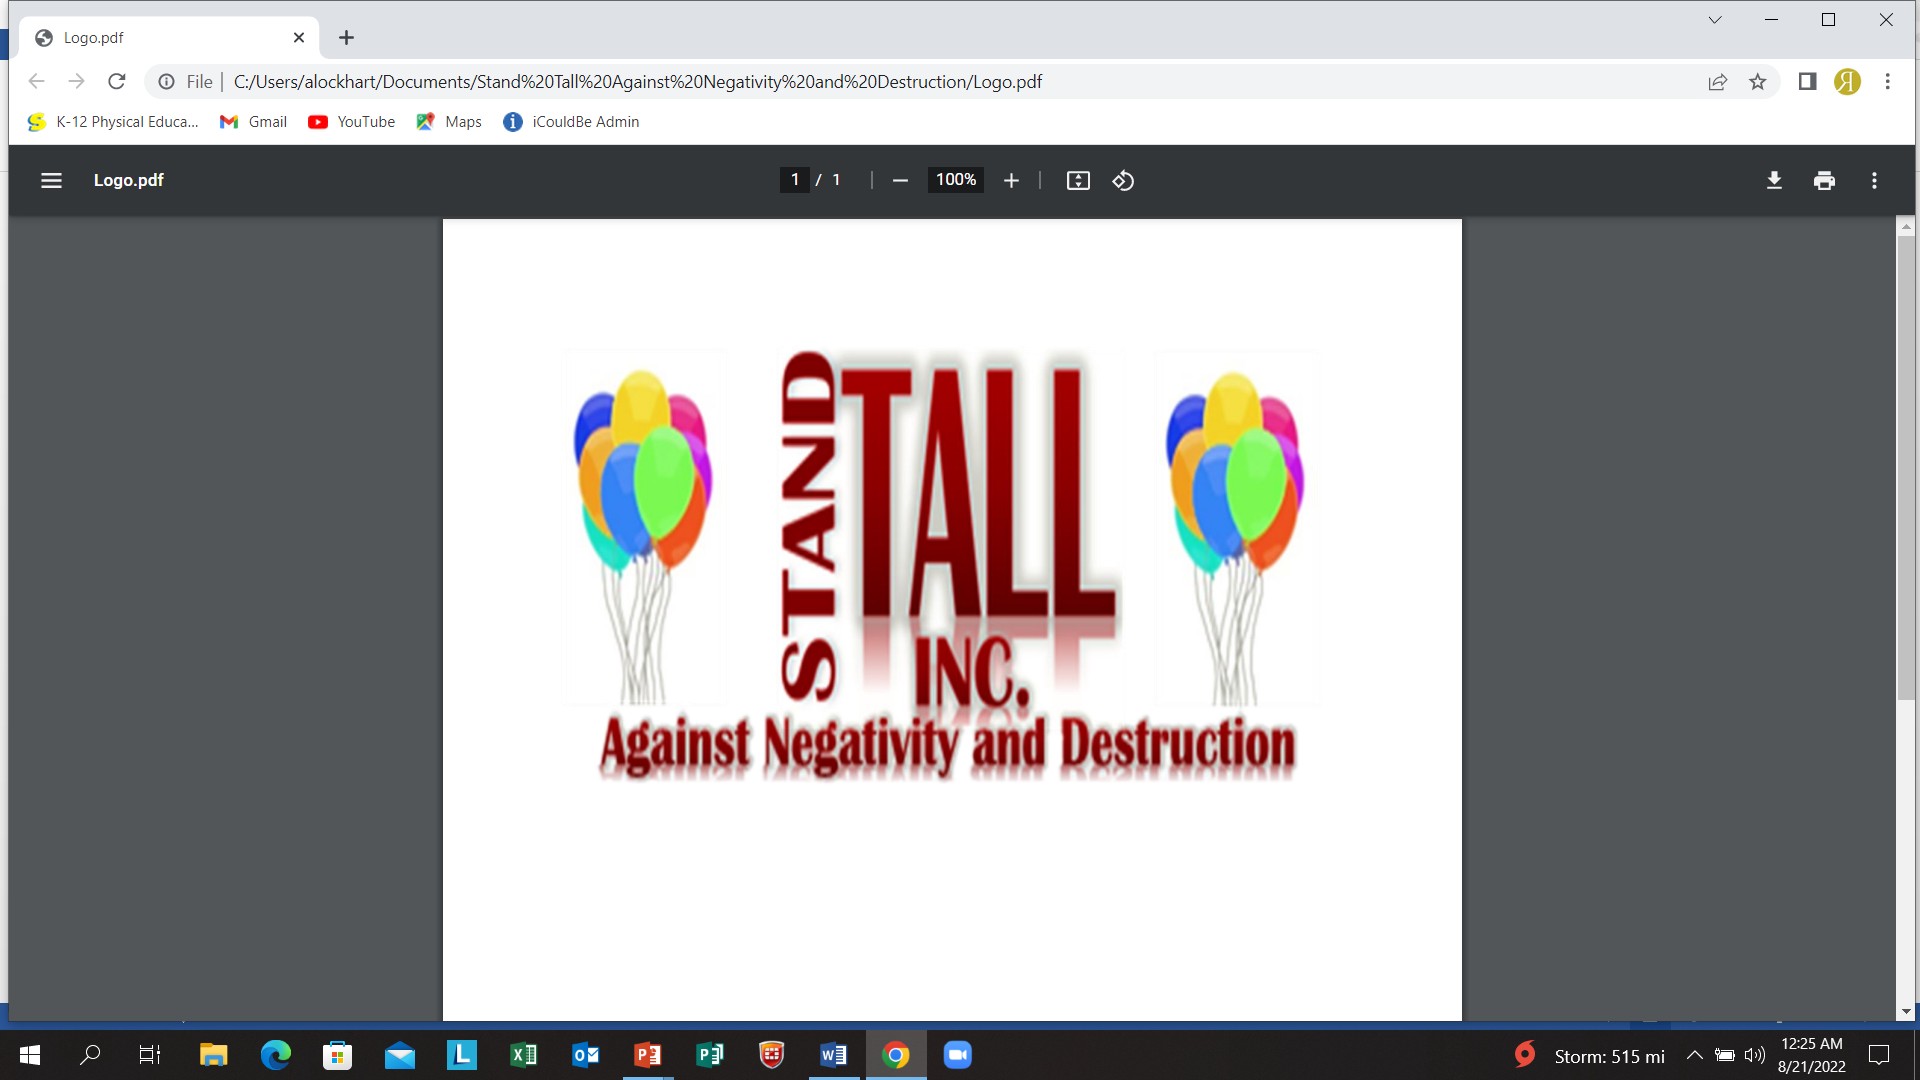1920x1080 pixels.
Task: Click the address bar URL
Action: 637,82
